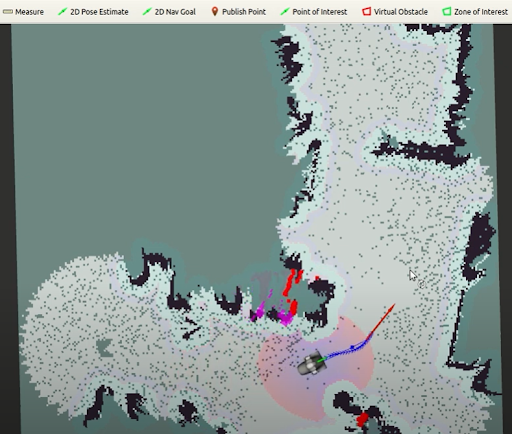512x434 pixels.
Task: Click the Virtual Obstacle text label
Action: pos(401,12)
